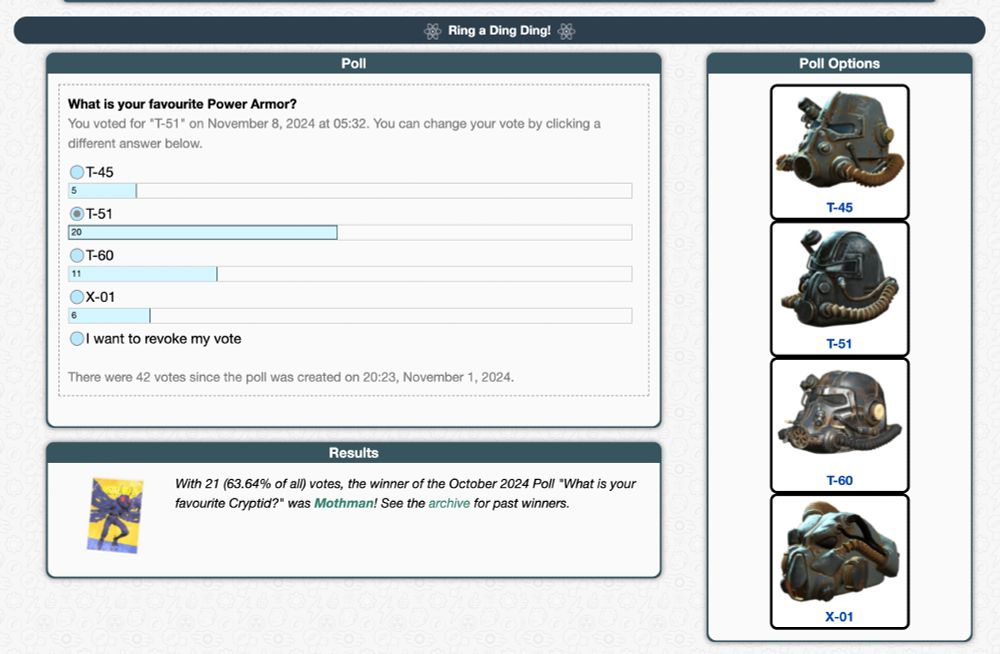Select the T-45 radio button
This screenshot has width=1000, height=654.
point(77,172)
